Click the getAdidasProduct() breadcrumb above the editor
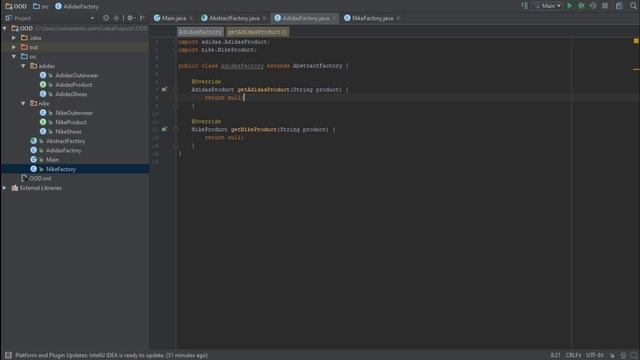Viewport: 640px width, 360px height. coord(257,32)
